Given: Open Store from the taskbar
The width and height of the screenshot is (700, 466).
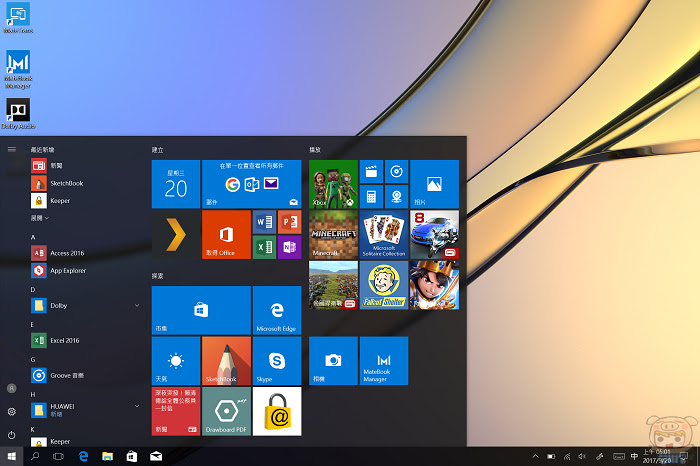Looking at the screenshot, I should [x=132, y=456].
